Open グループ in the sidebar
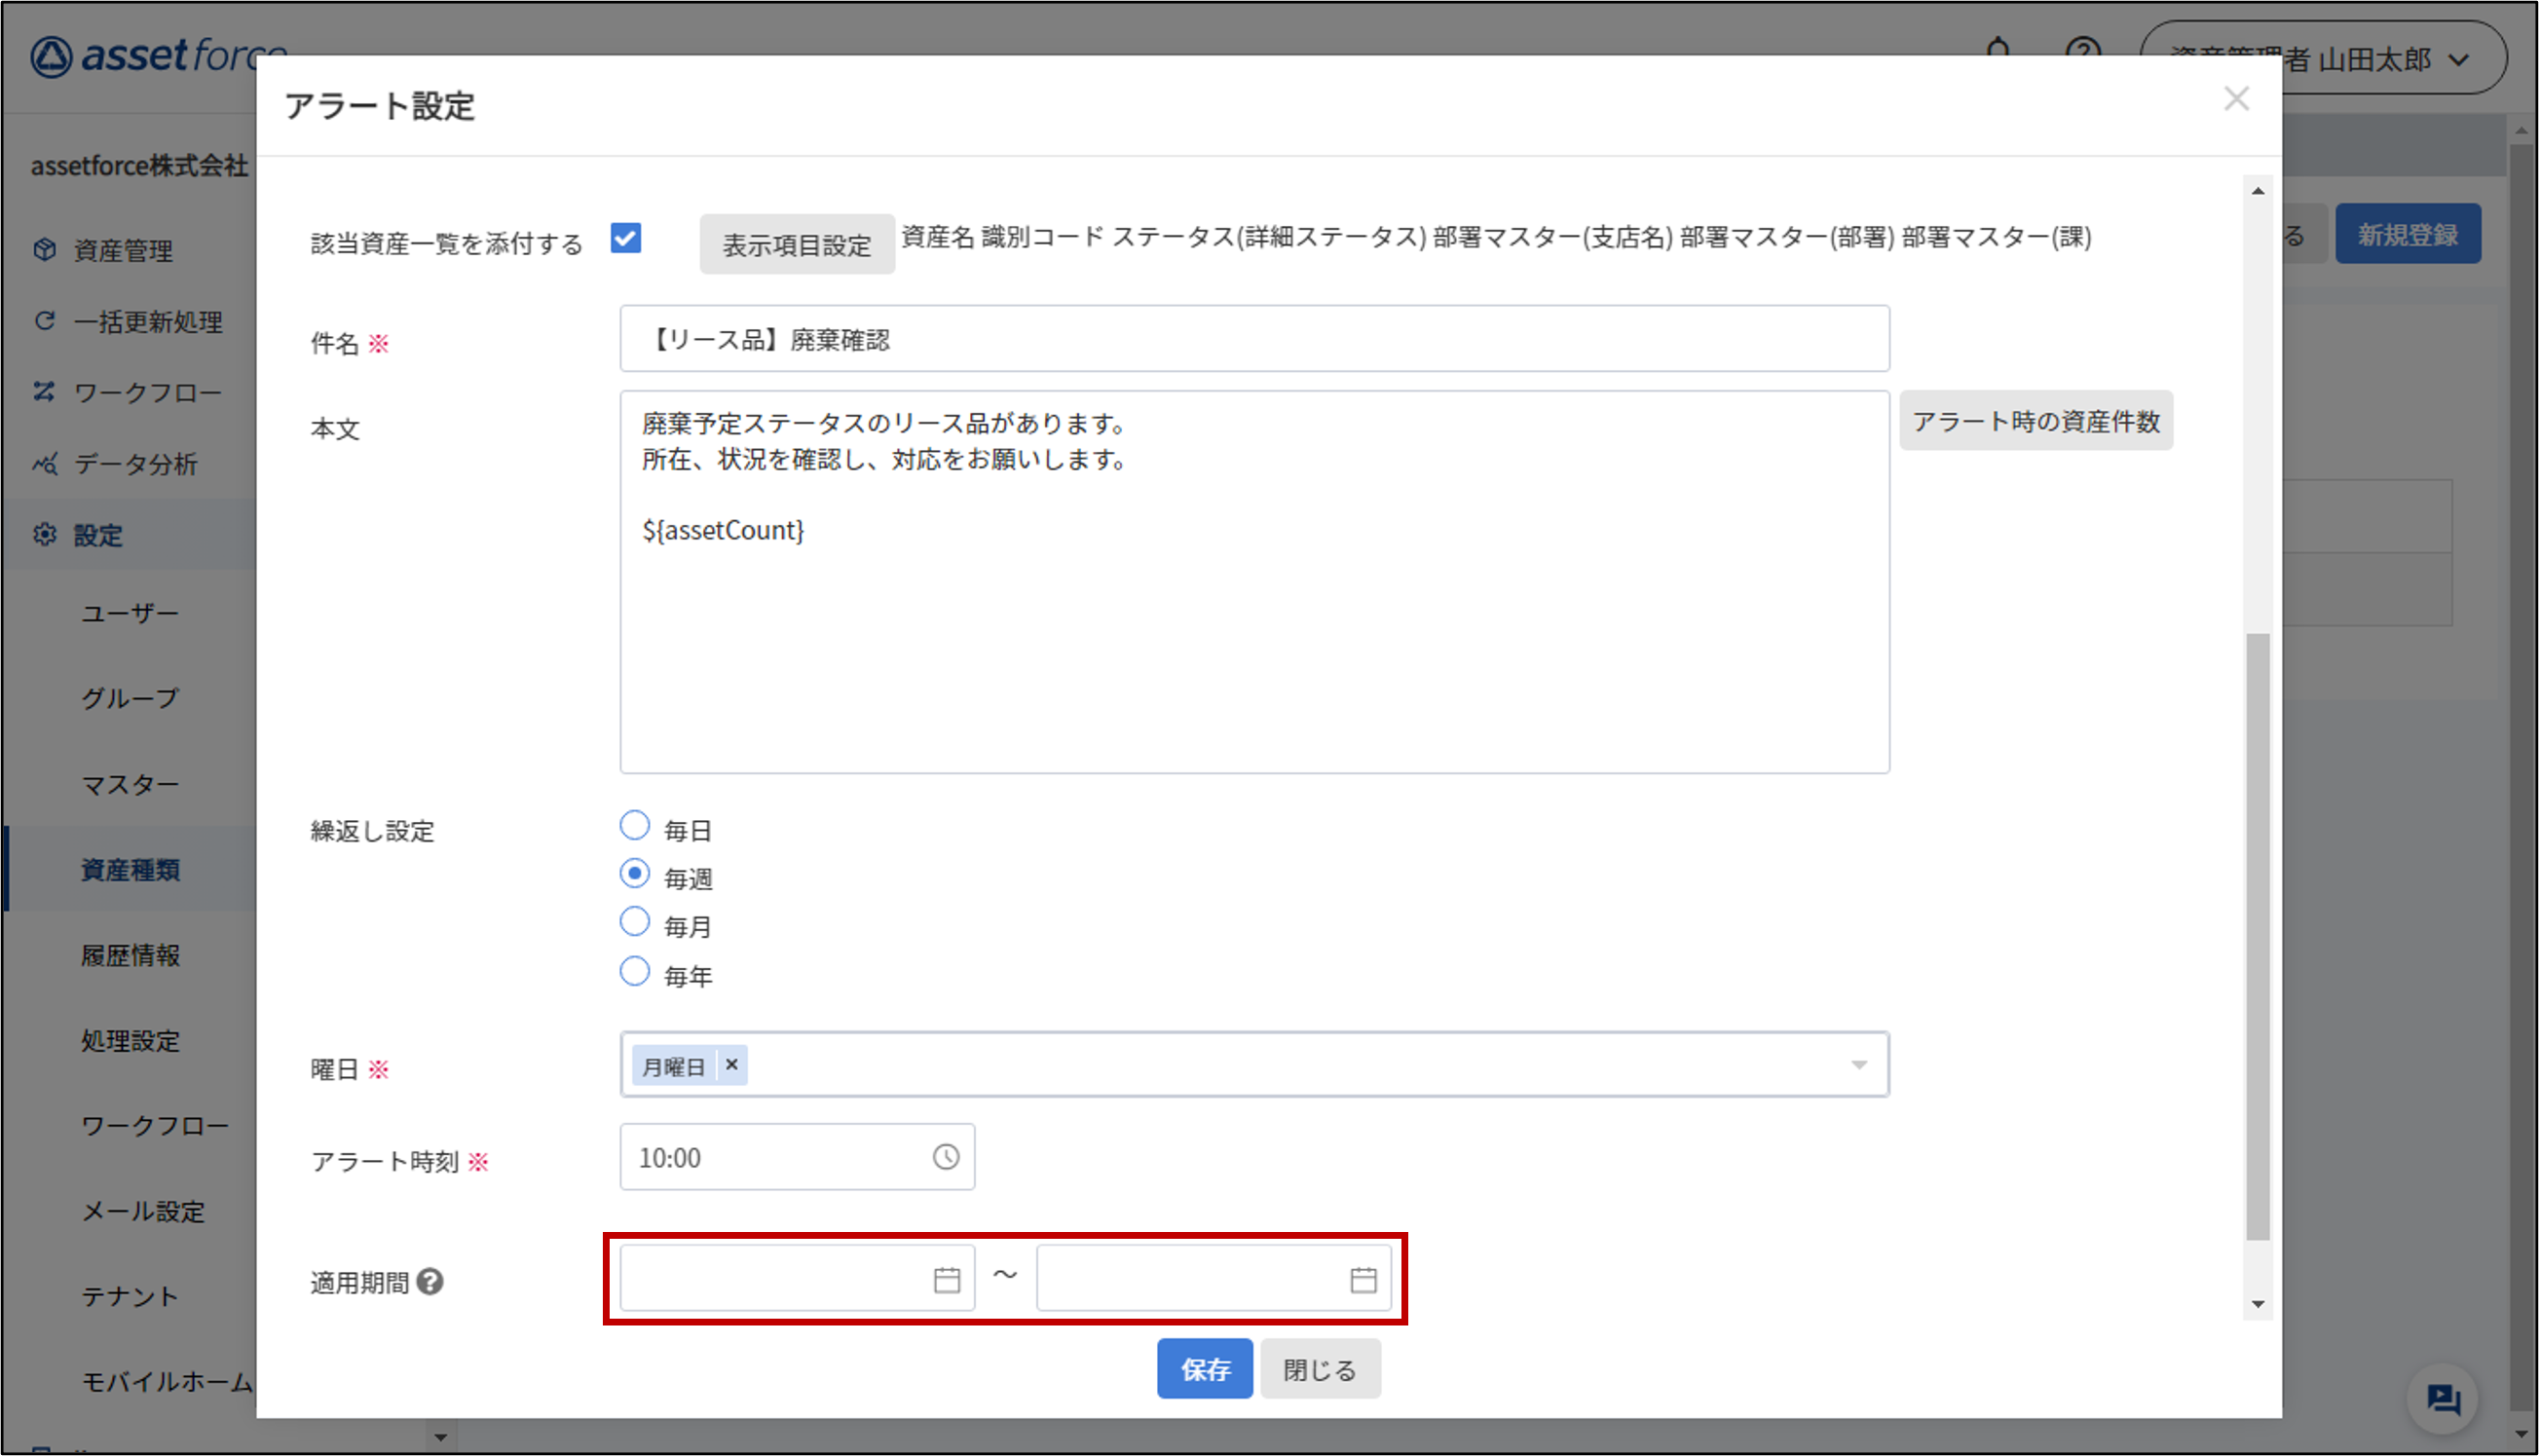This screenshot has width=2539, height=1456. tap(130, 698)
